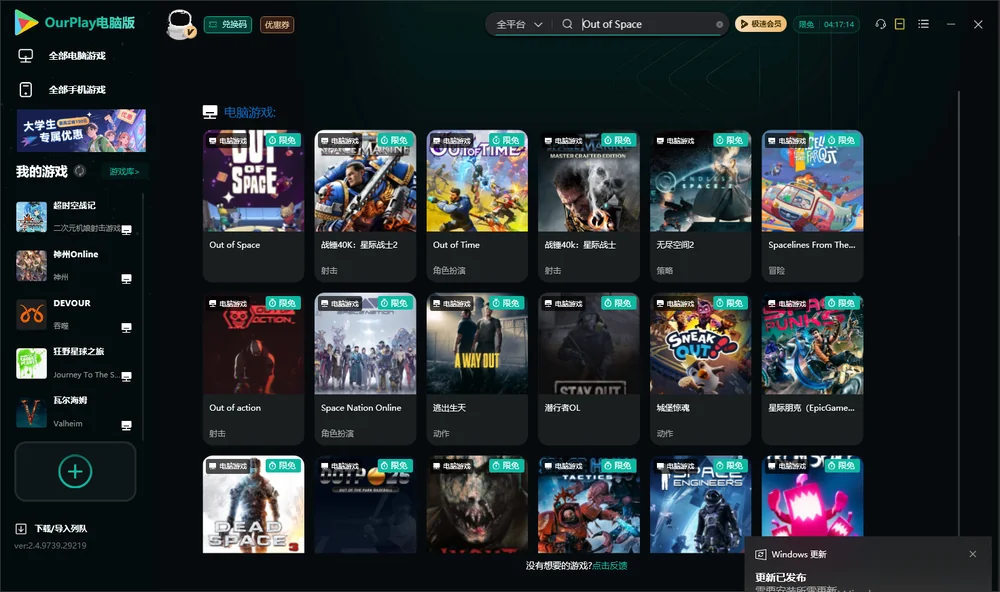The image size is (1000, 592).
Task: Open the list menu icon
Action: coord(923,24)
